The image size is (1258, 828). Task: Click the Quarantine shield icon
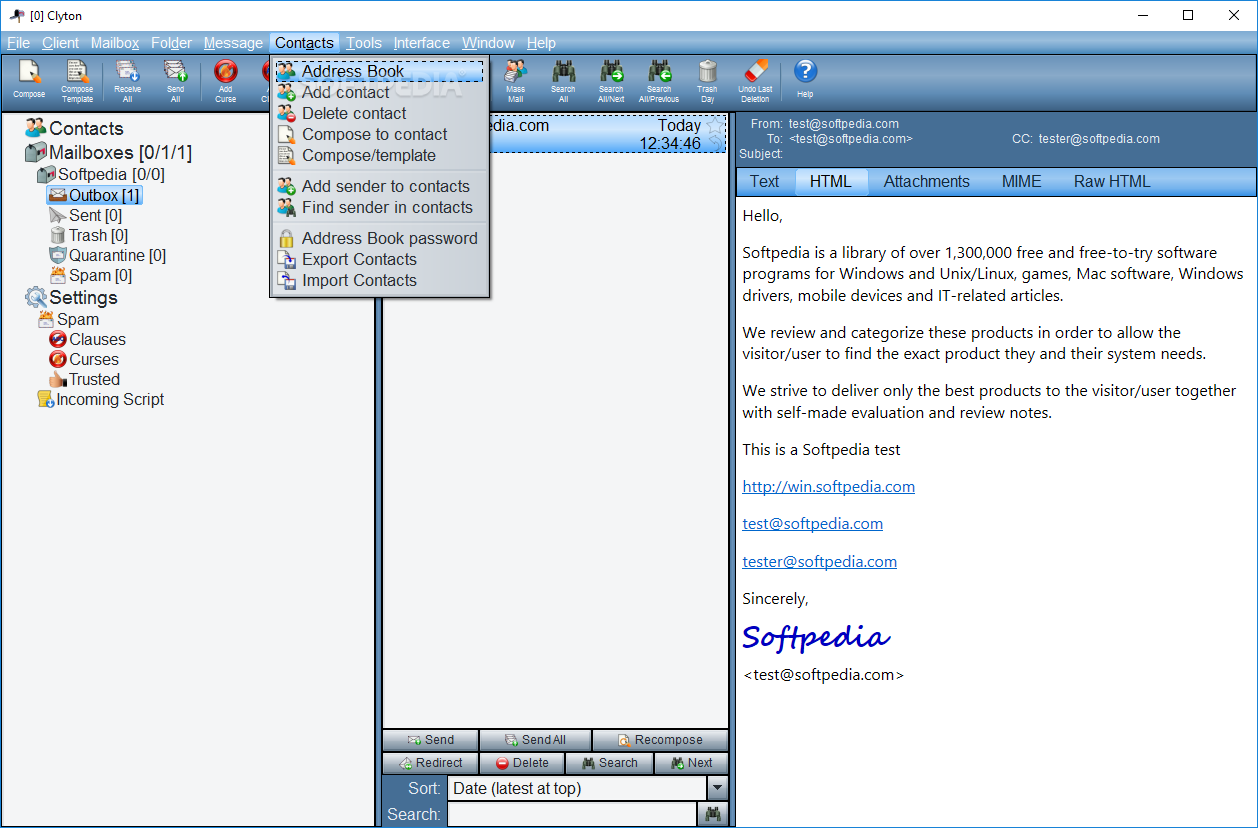(x=58, y=255)
